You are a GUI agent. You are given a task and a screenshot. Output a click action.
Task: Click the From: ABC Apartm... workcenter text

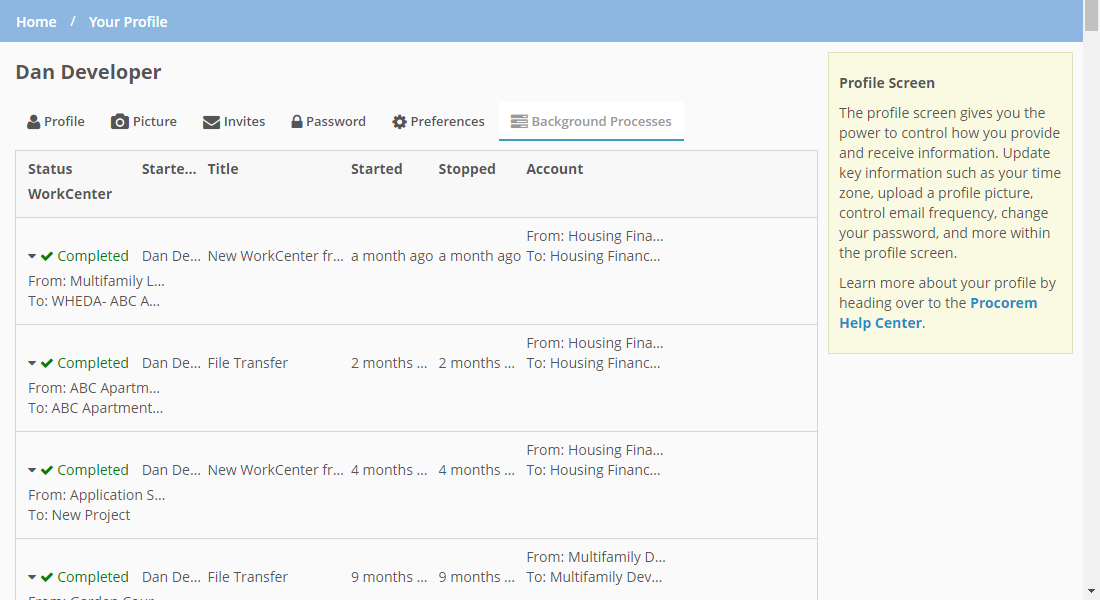(x=94, y=388)
